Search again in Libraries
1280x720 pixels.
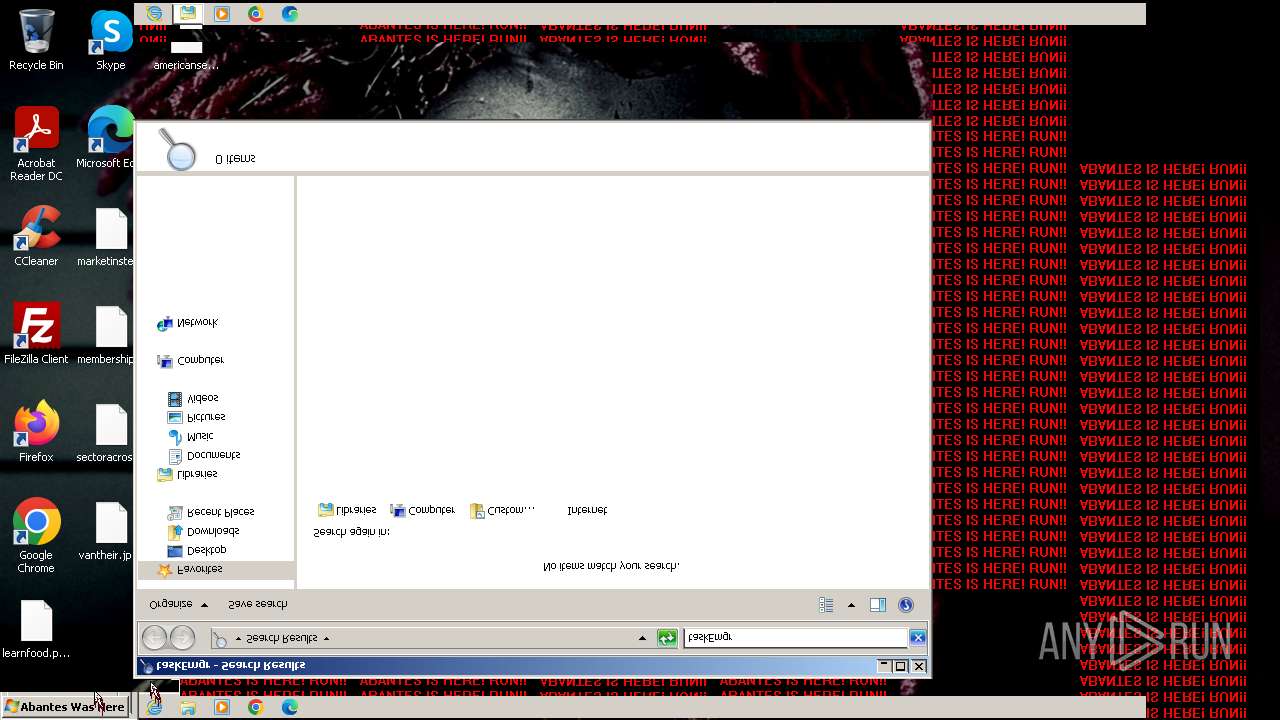point(347,510)
